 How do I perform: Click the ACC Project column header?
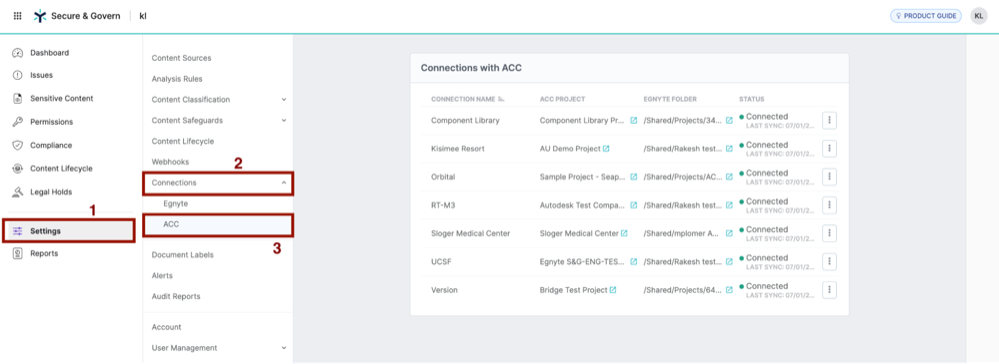[562, 99]
